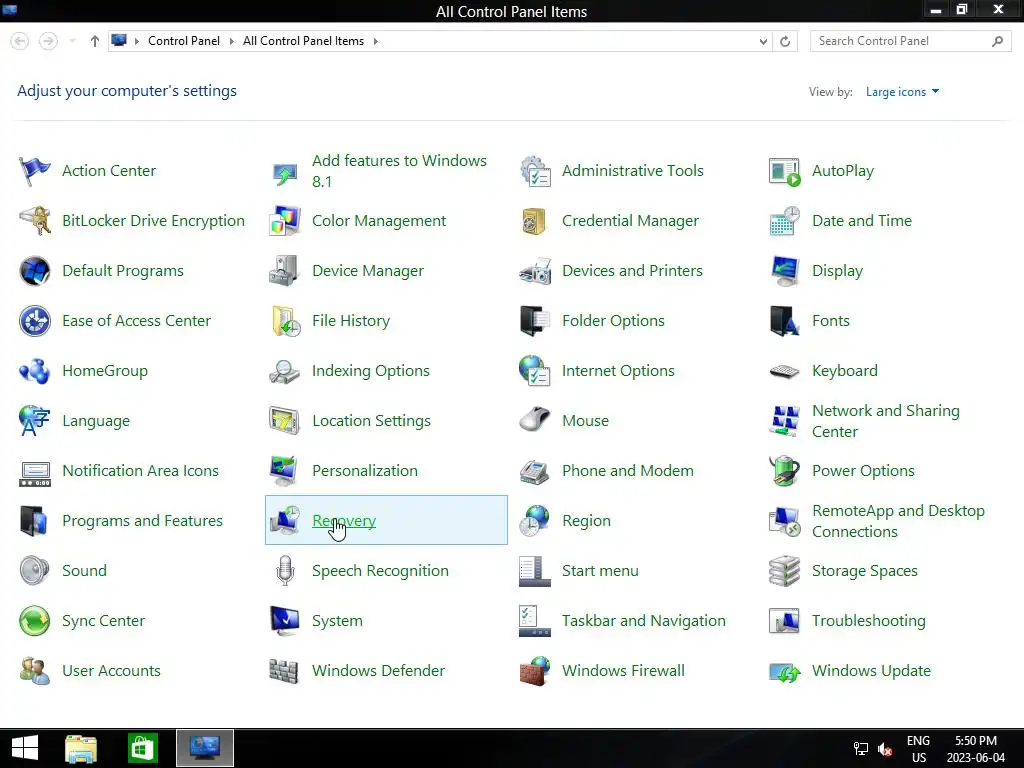
Task: Open the Windows Defender wall icon
Action: [285, 671]
